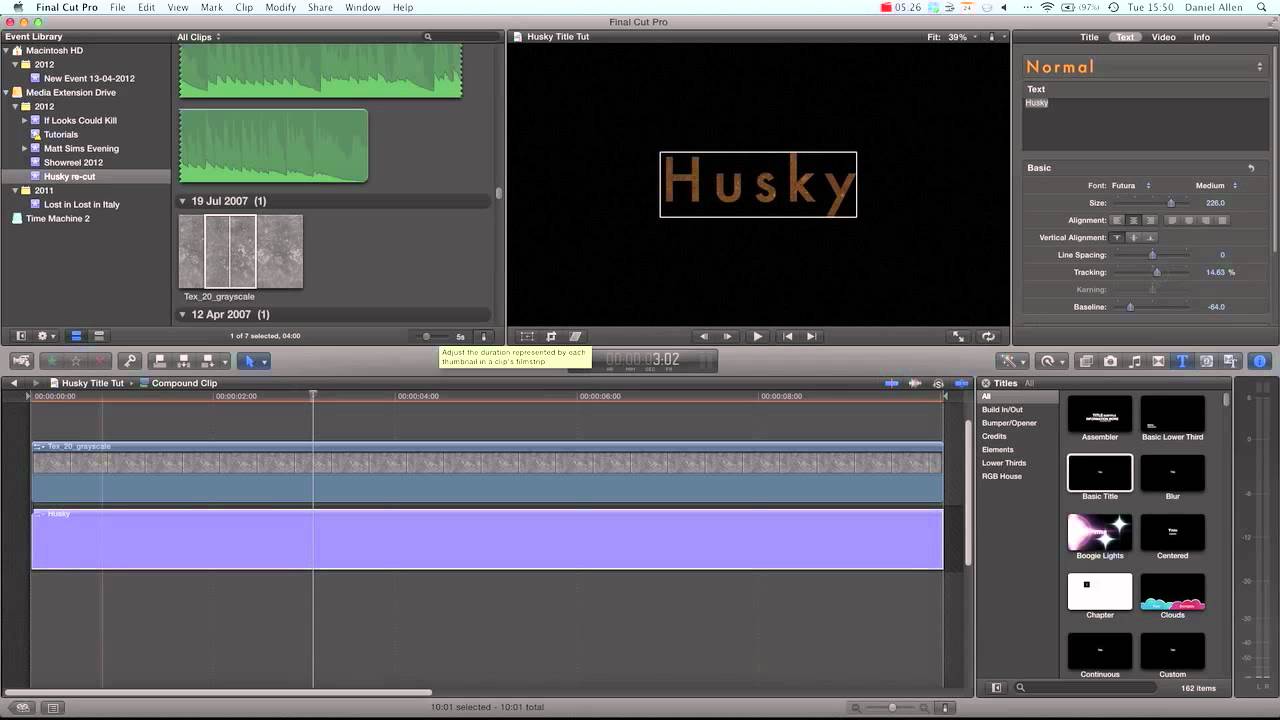Show the Transitions Browser

click(x=1158, y=361)
